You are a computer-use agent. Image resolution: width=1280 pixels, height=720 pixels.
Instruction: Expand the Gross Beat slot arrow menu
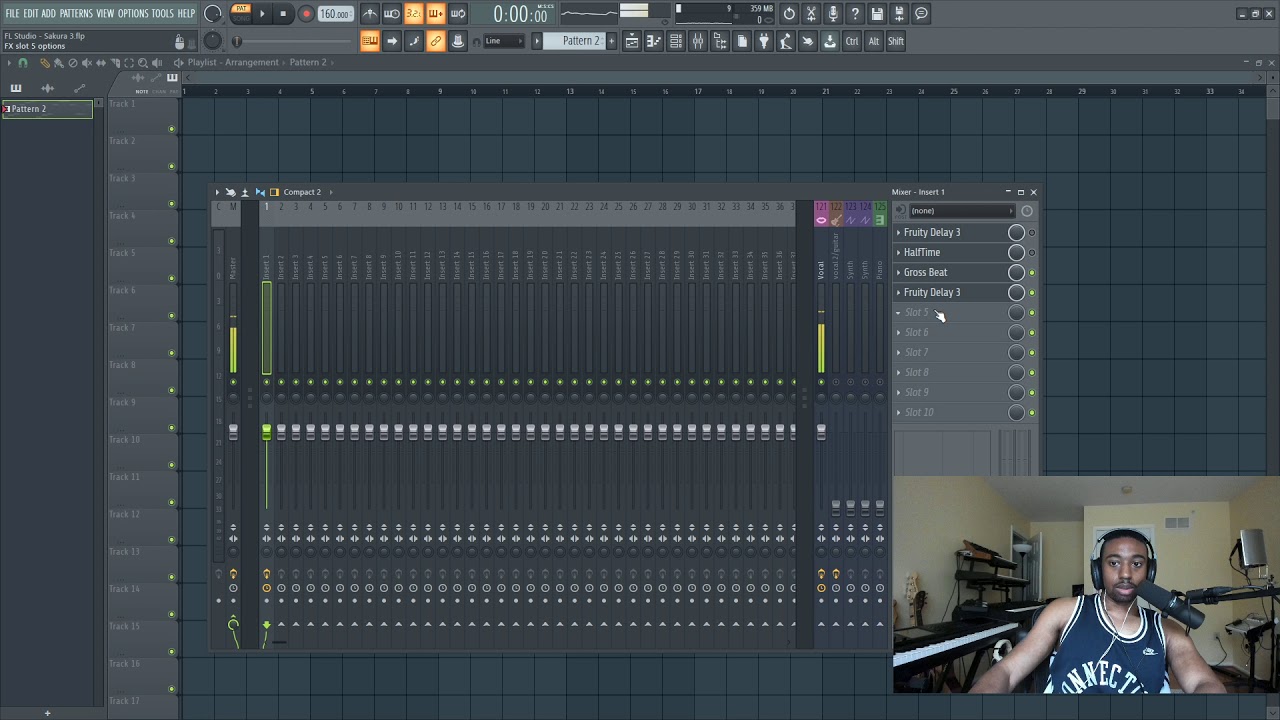tap(898, 272)
